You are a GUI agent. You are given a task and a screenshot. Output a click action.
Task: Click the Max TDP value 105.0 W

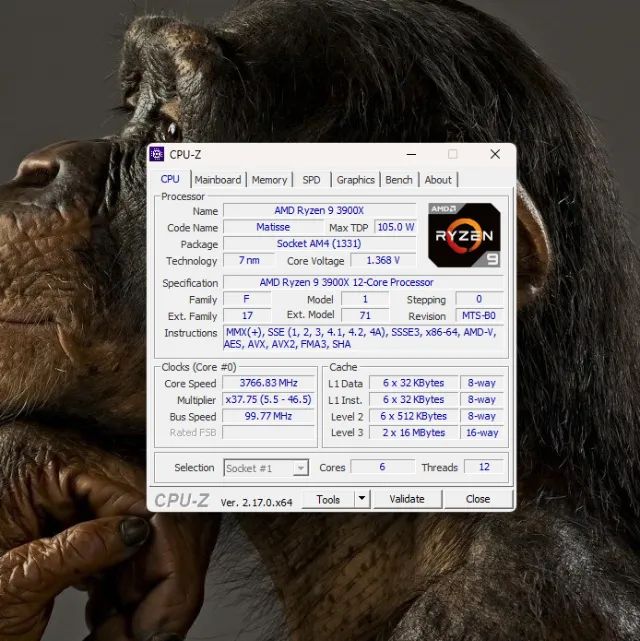pyautogui.click(x=396, y=227)
